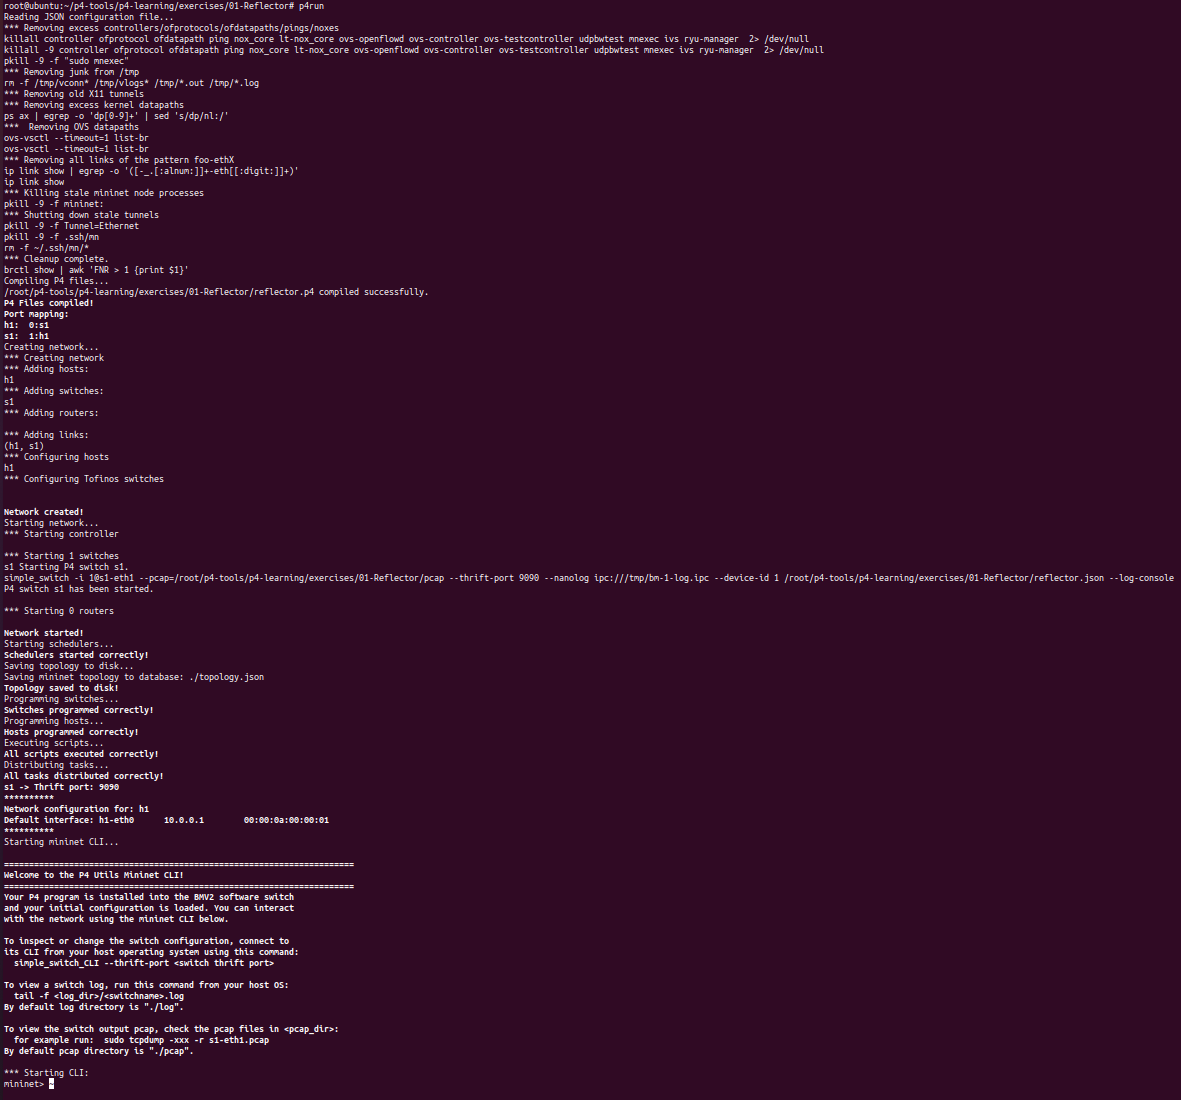Click the MAC address 00:00:0a:00:00:01
The image size is (1181, 1100).
286,820
